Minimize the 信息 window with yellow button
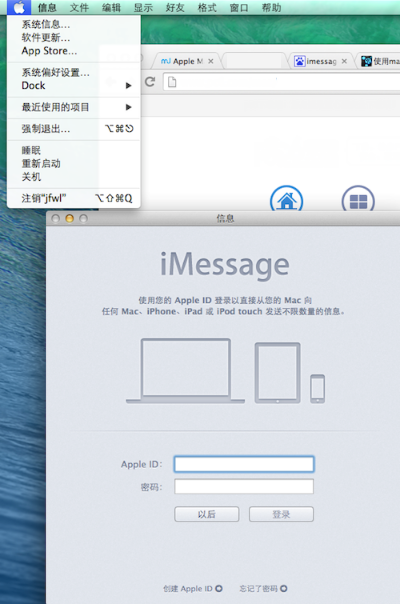This screenshot has height=604, width=400. (x=69, y=218)
